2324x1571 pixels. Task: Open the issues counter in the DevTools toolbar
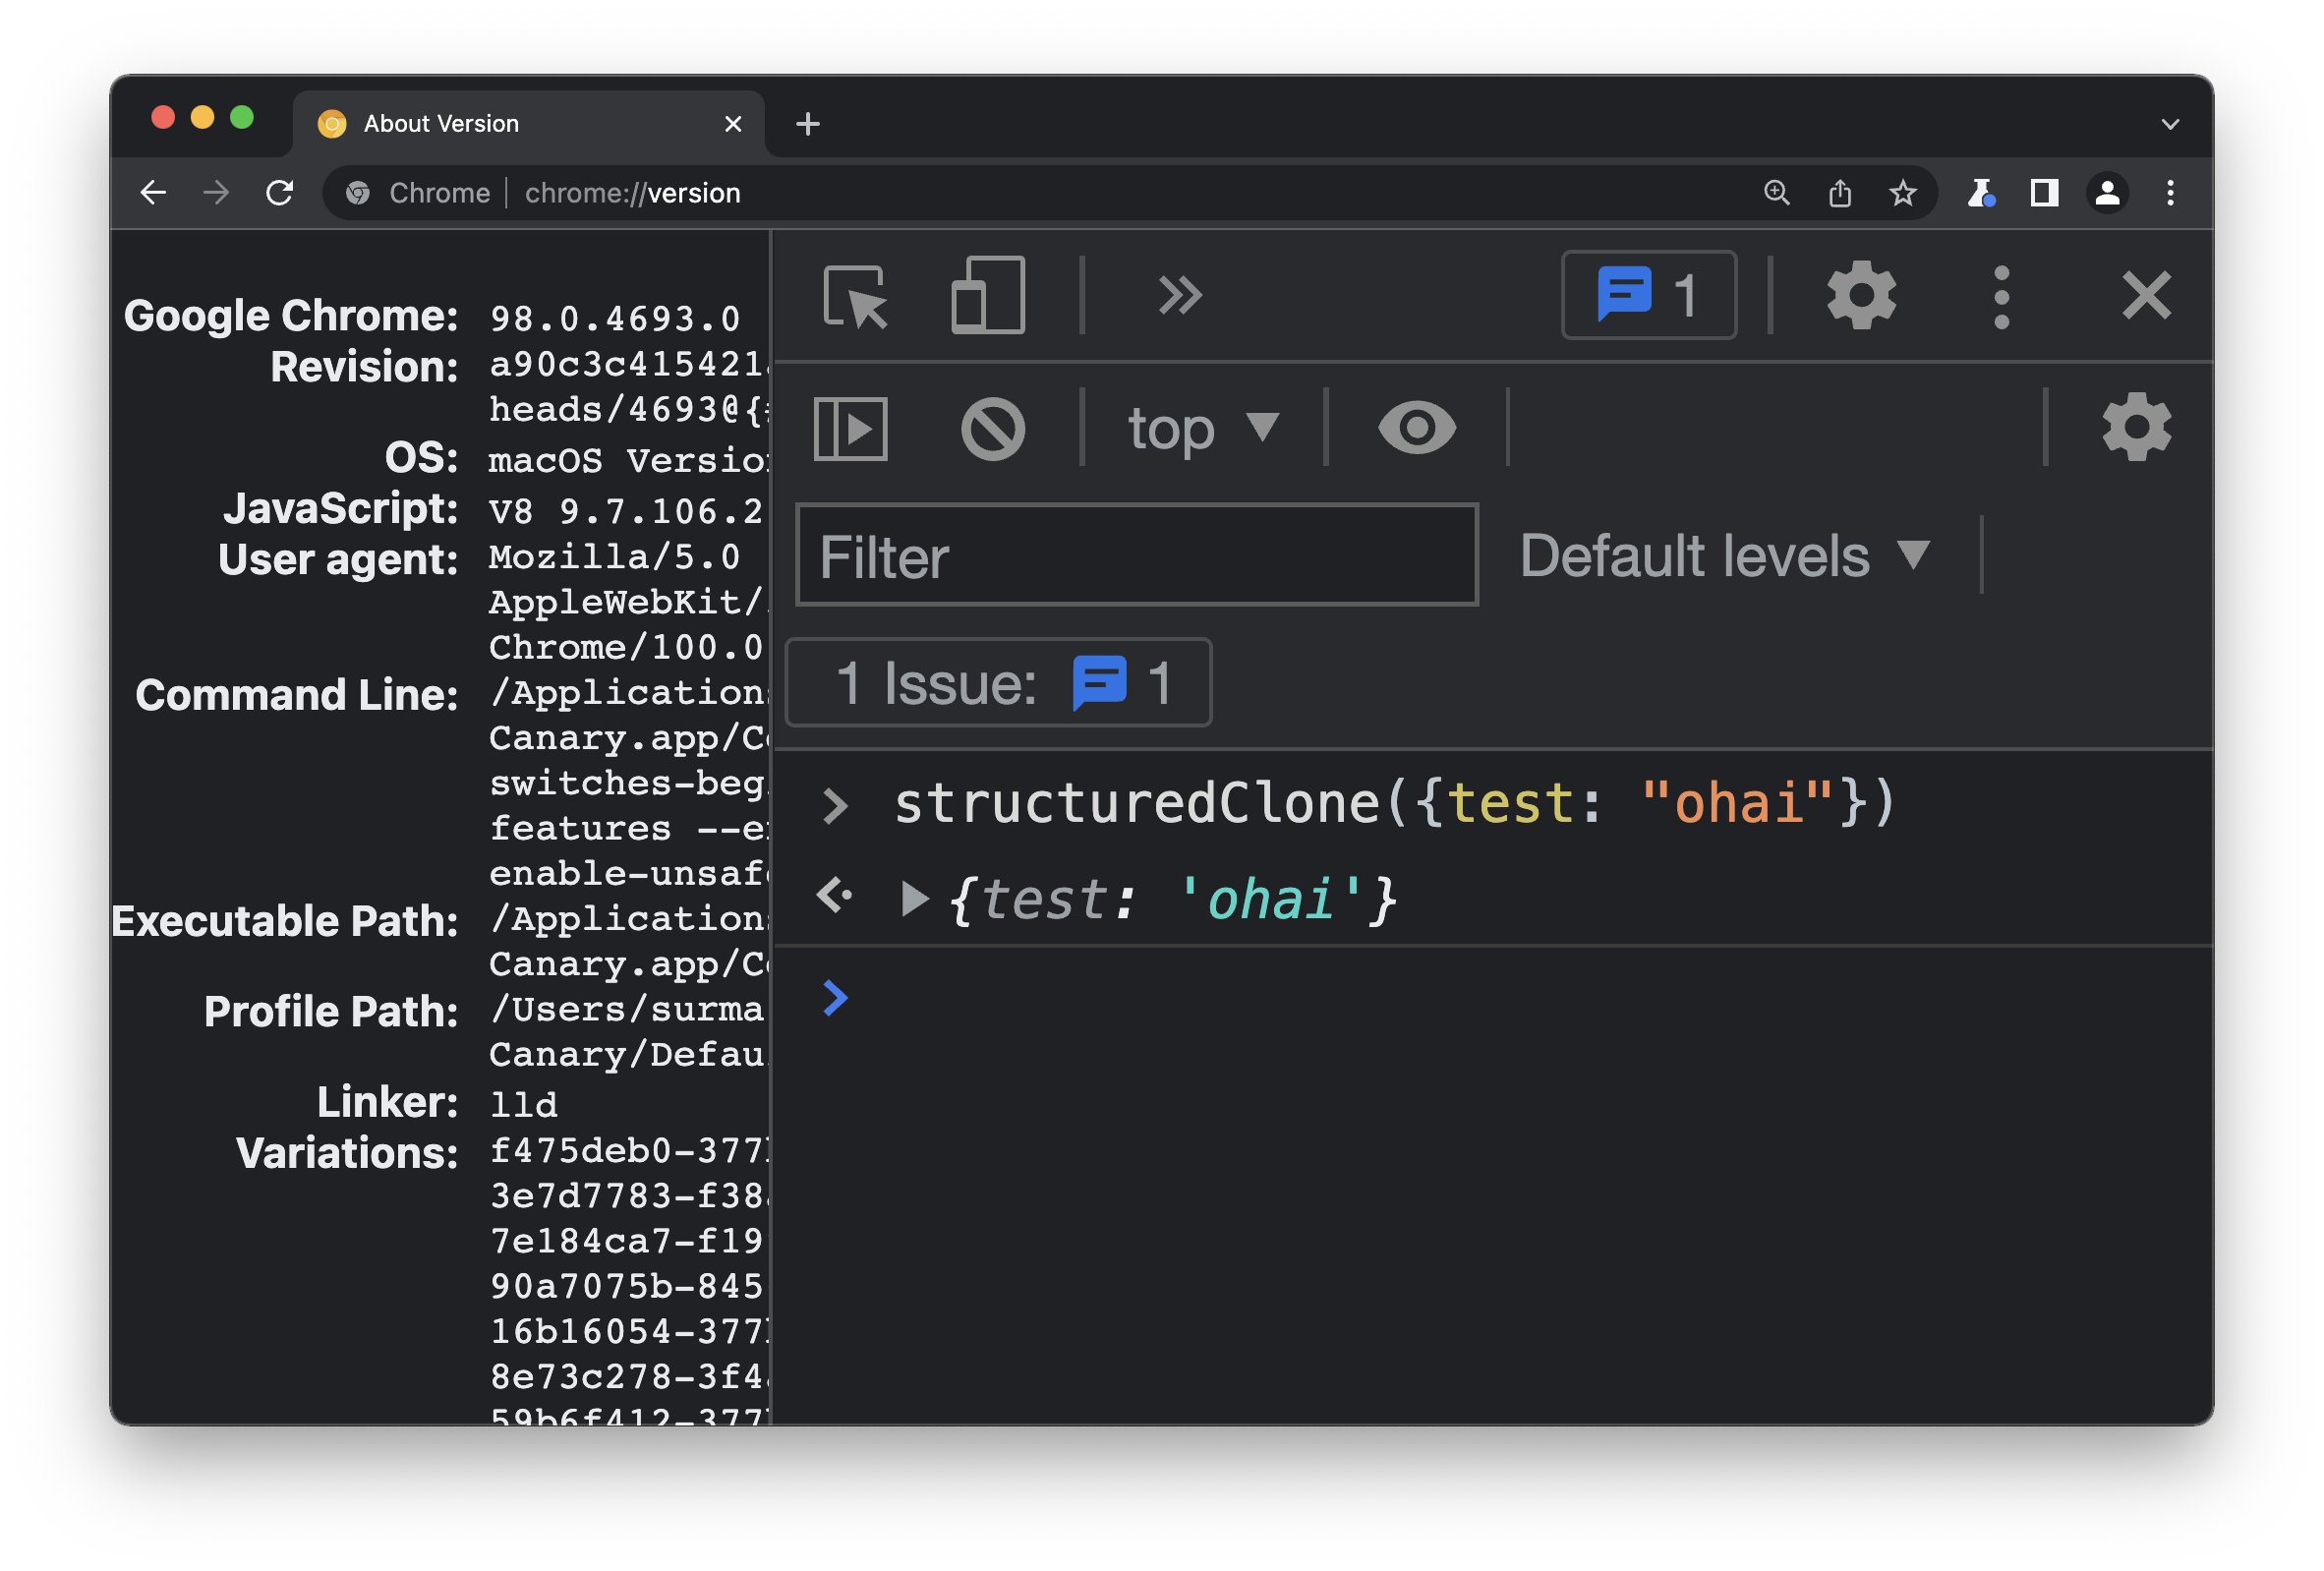coord(1648,294)
